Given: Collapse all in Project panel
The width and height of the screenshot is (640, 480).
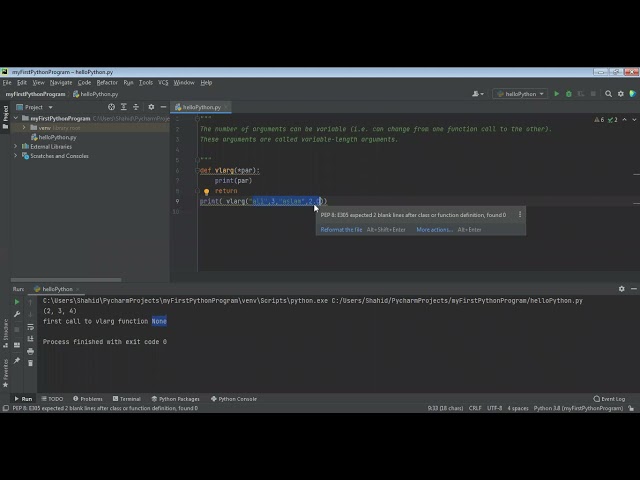Looking at the screenshot, I should coord(136,107).
